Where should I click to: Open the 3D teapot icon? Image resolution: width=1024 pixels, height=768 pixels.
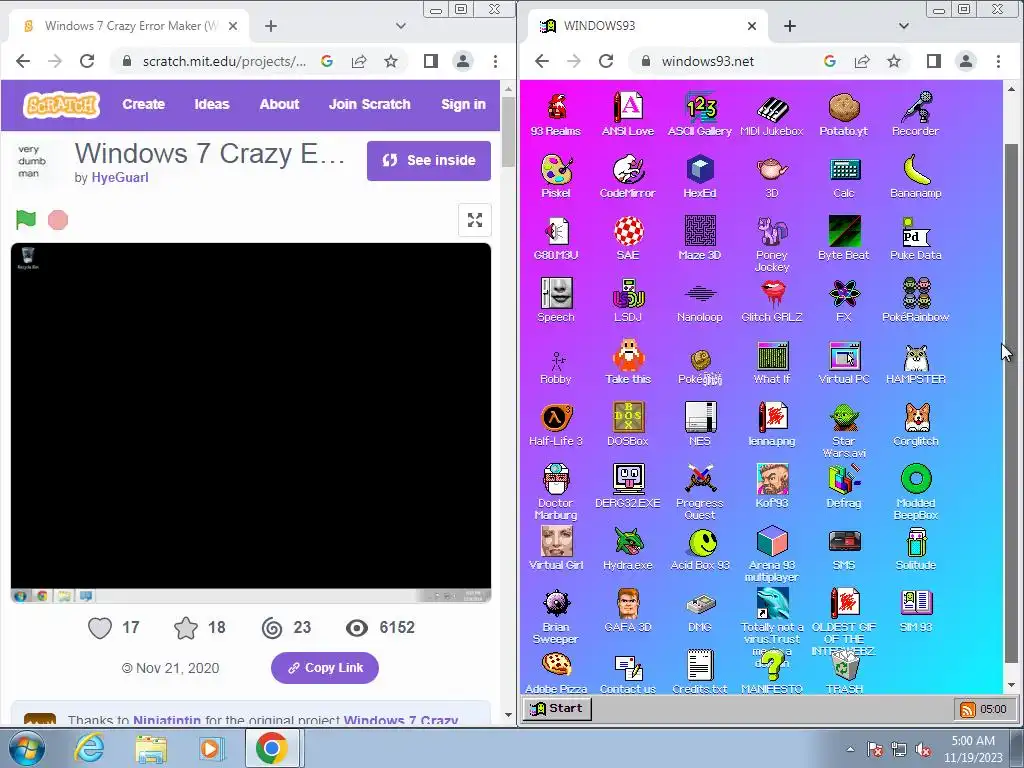pyautogui.click(x=772, y=176)
